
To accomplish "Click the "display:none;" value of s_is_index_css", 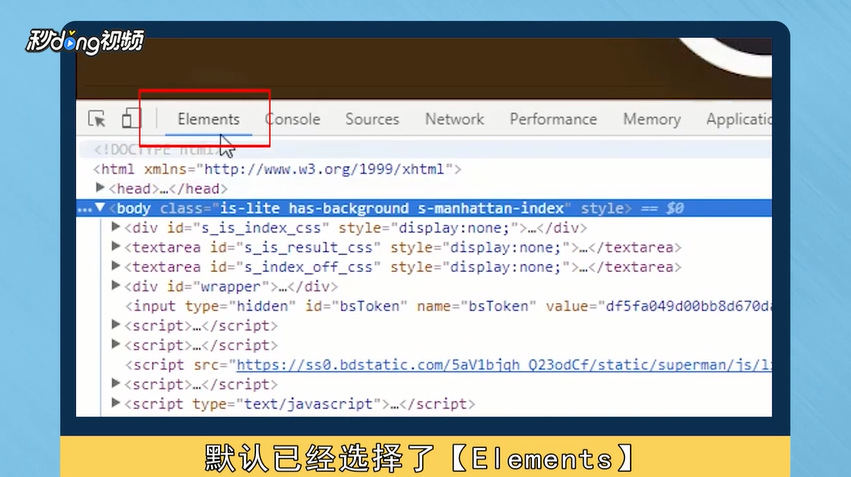I will click(x=454, y=228).
